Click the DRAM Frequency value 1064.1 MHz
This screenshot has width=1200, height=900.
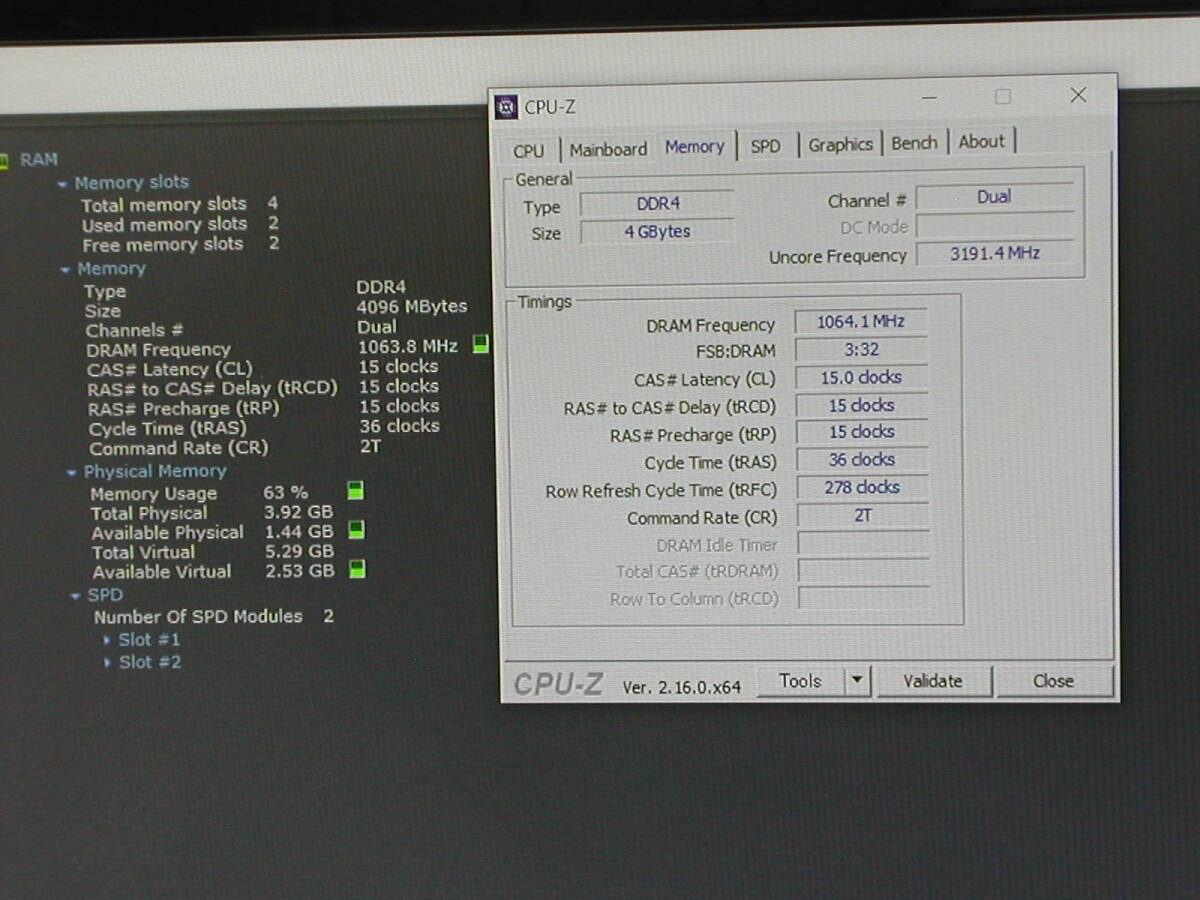[x=860, y=322]
